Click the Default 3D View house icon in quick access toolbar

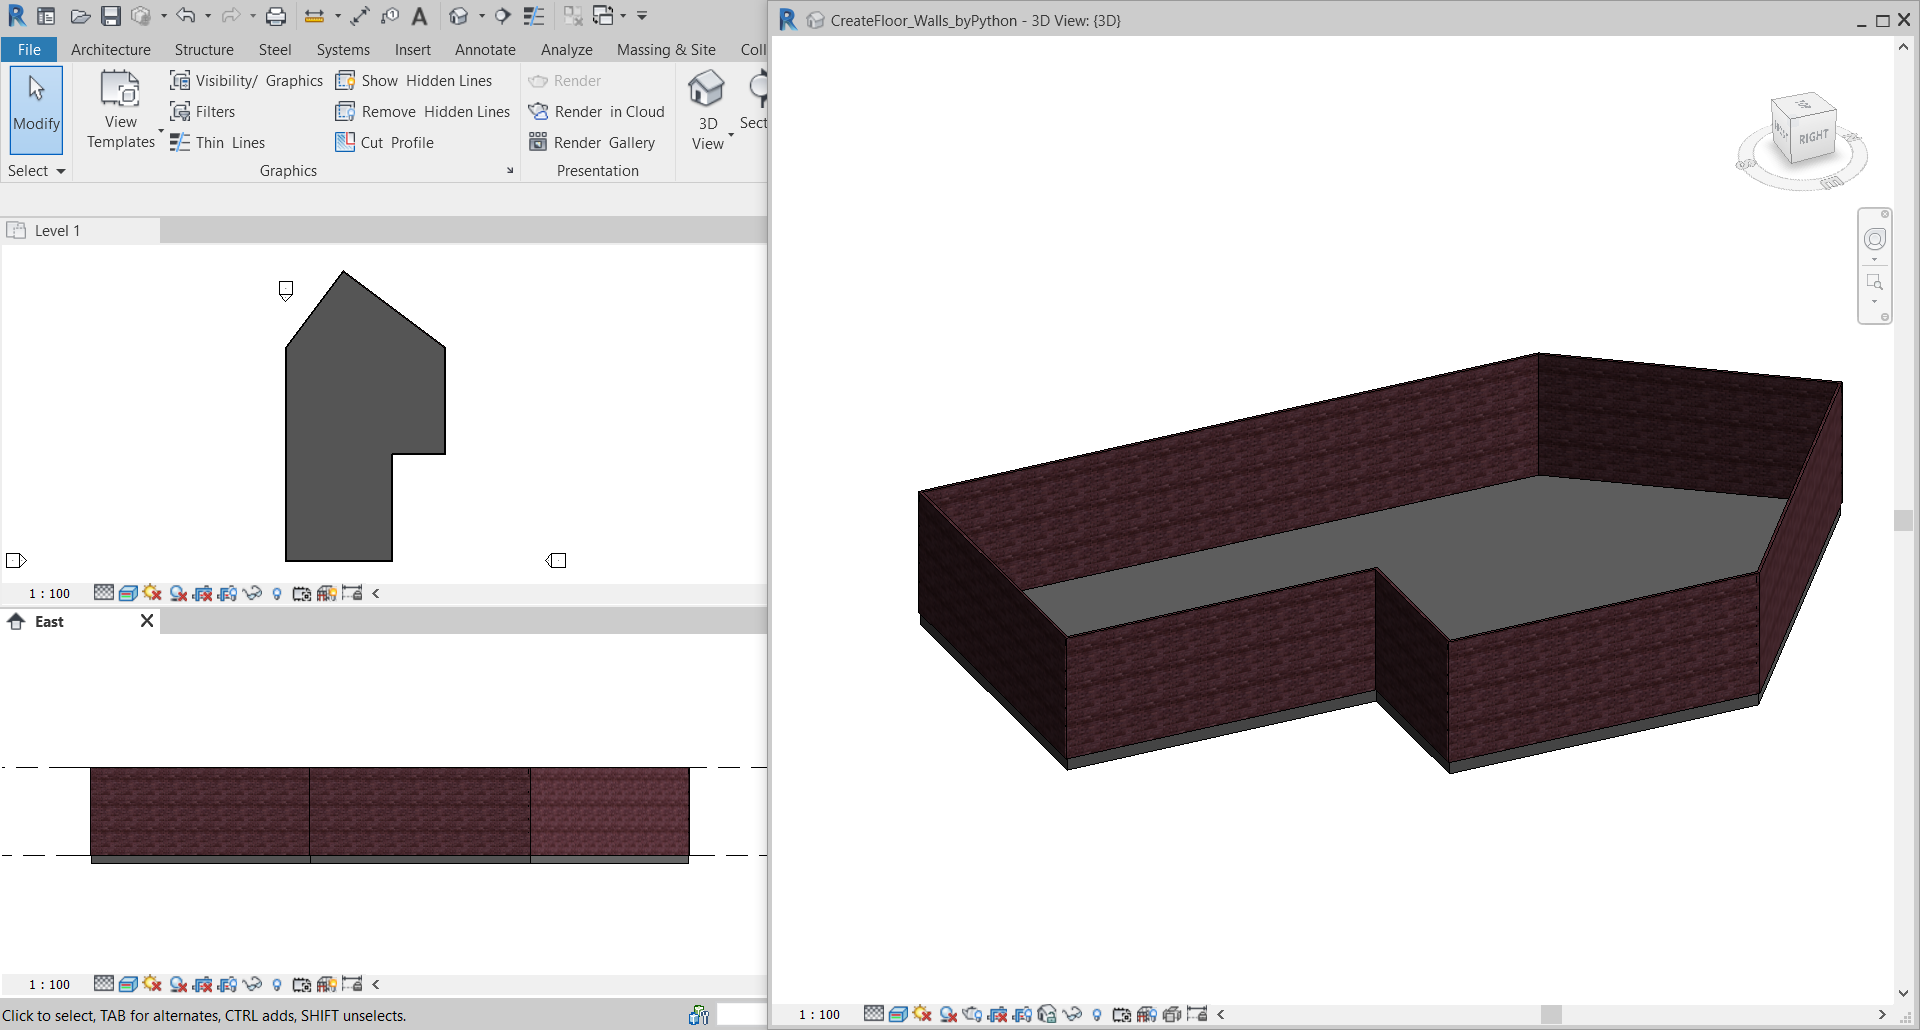point(458,16)
